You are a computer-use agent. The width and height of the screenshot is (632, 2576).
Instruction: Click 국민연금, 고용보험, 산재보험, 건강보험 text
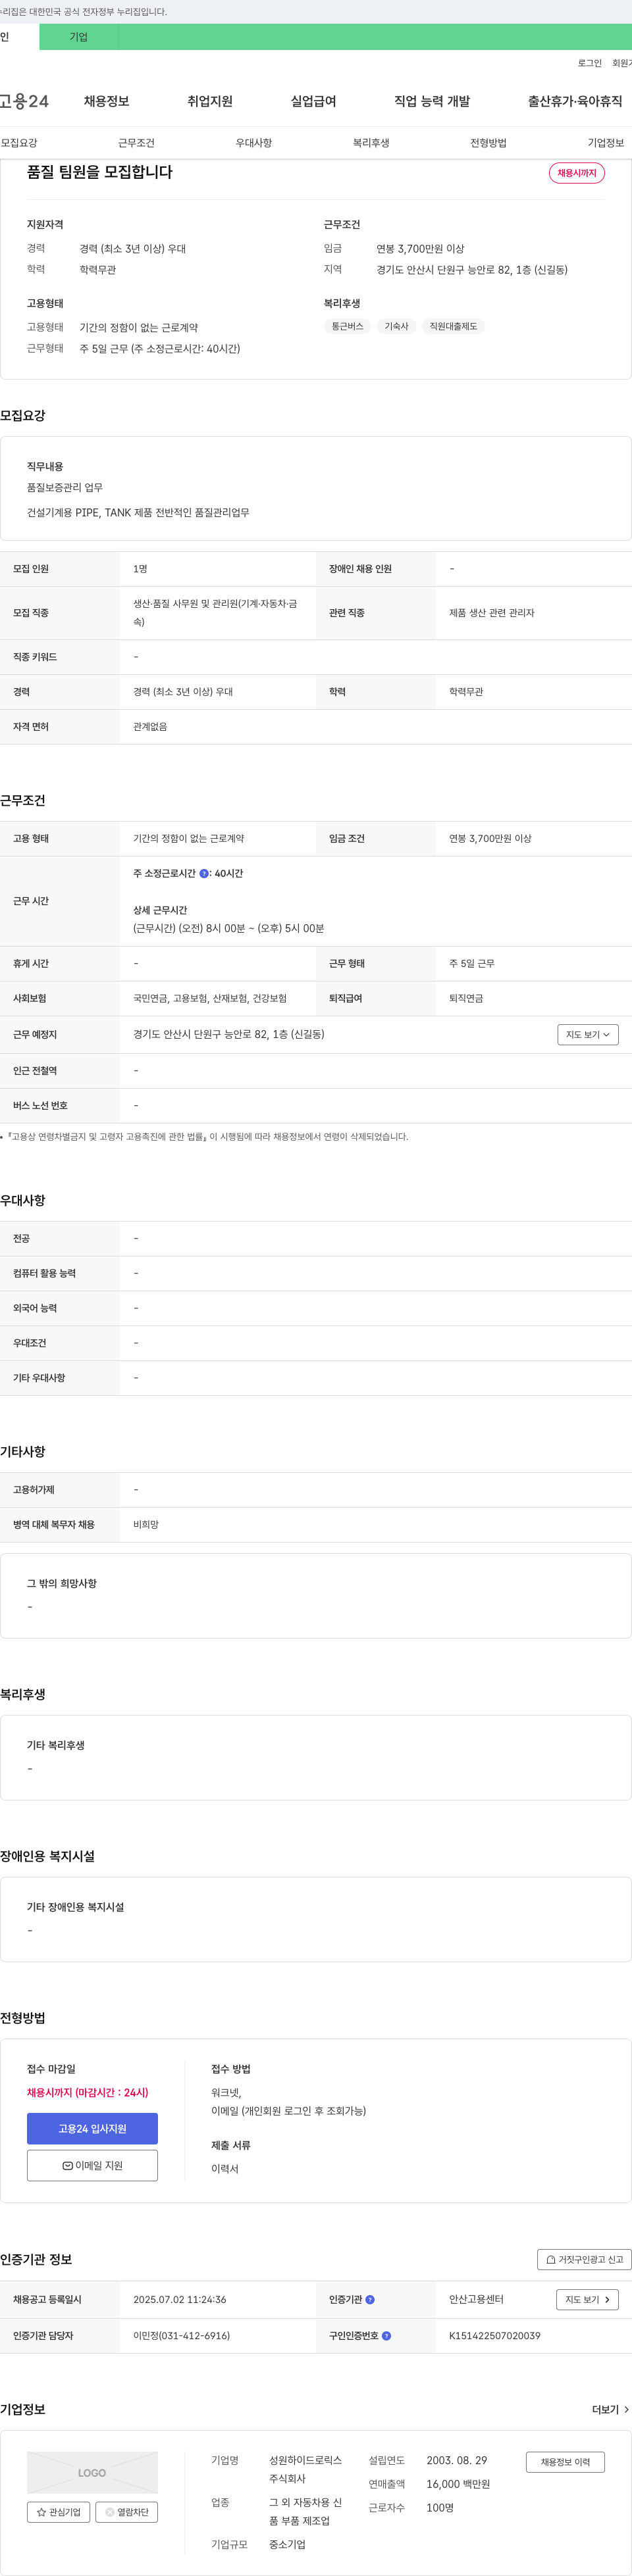click(x=210, y=998)
